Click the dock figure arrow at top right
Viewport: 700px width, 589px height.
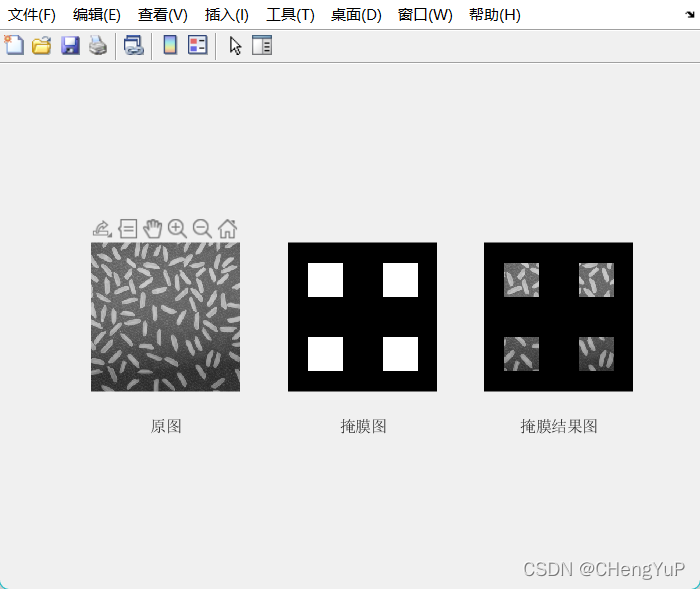point(690,15)
